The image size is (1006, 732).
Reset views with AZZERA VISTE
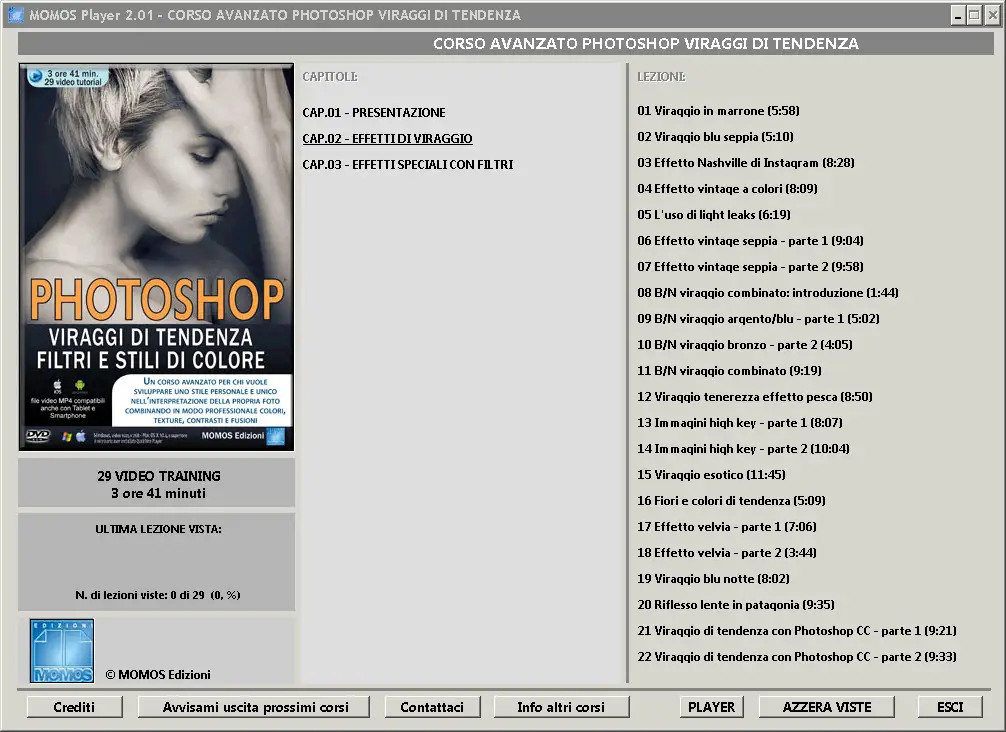[826, 707]
